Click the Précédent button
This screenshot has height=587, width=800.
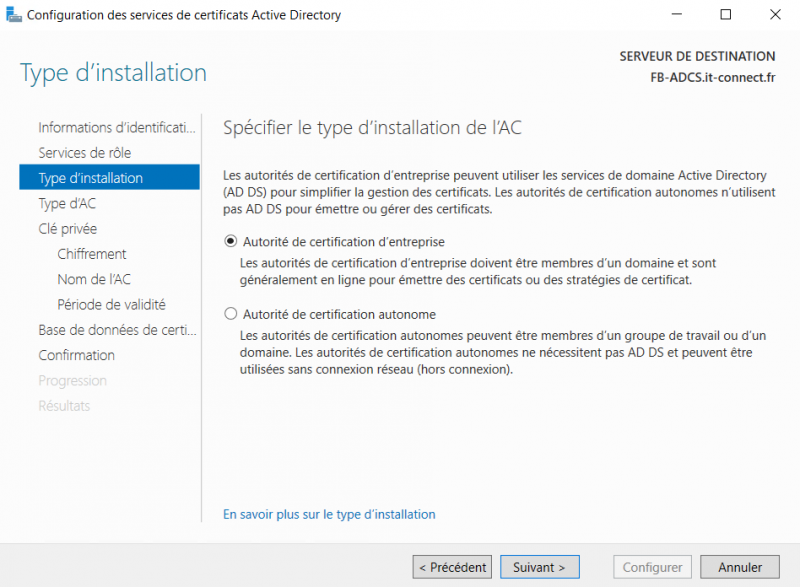[x=452, y=567]
